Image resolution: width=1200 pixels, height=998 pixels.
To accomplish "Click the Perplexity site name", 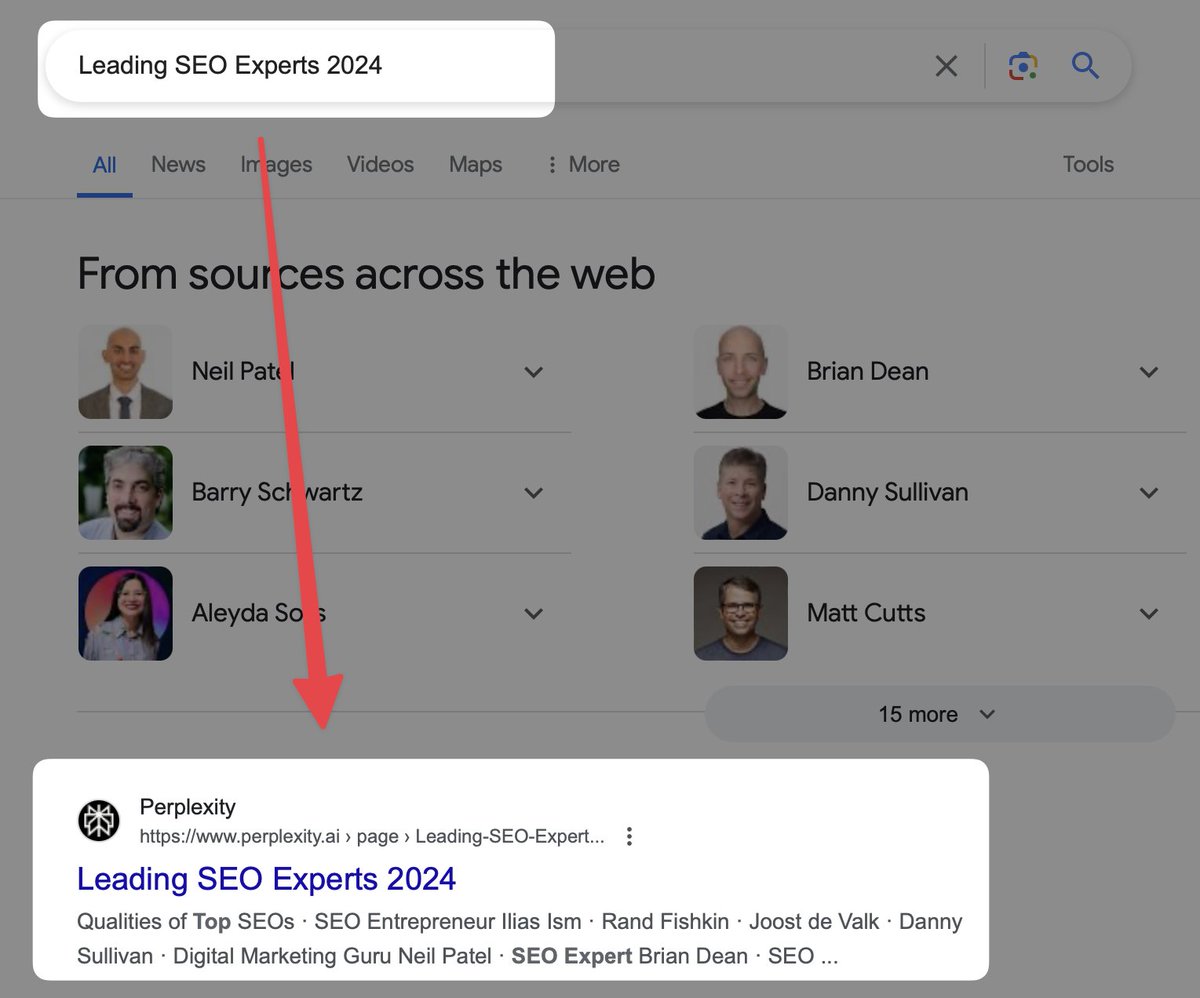I will click(188, 807).
